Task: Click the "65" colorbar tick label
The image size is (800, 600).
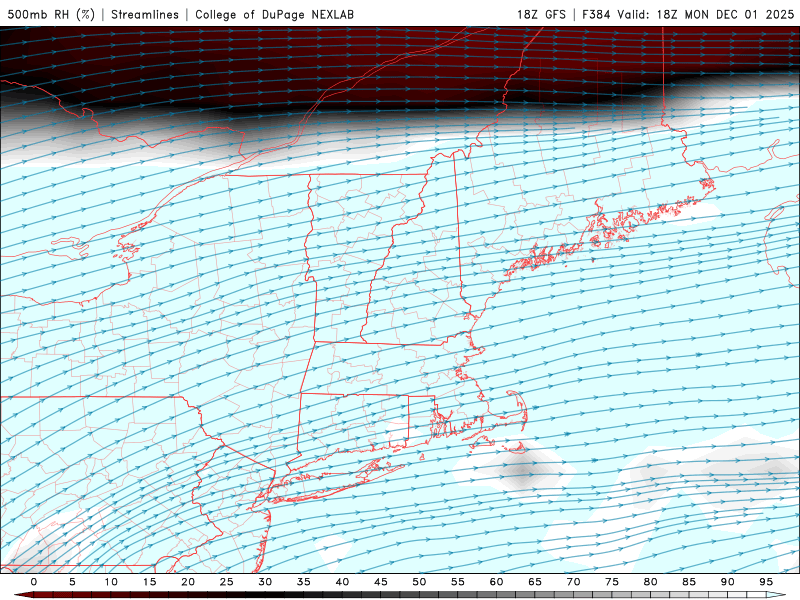Action: pyautogui.click(x=535, y=582)
